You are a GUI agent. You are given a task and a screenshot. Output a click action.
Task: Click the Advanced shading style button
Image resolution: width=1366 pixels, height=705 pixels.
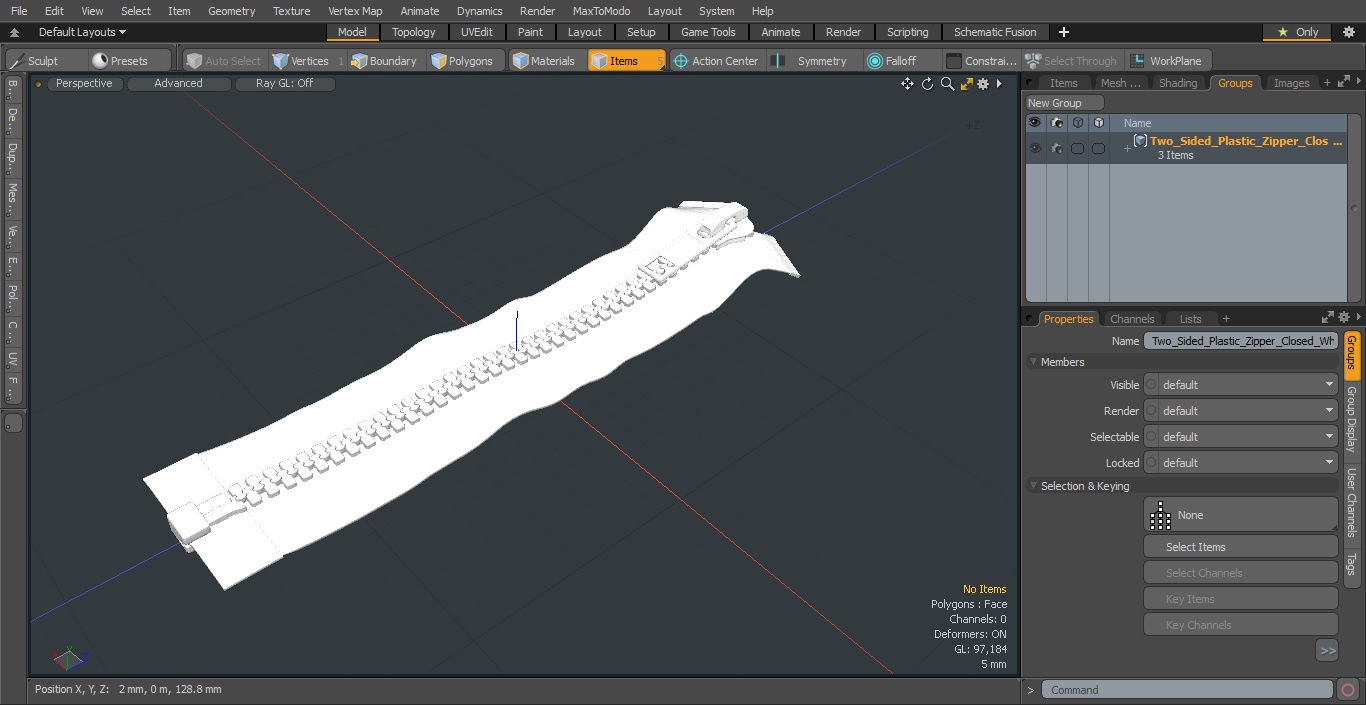[178, 84]
